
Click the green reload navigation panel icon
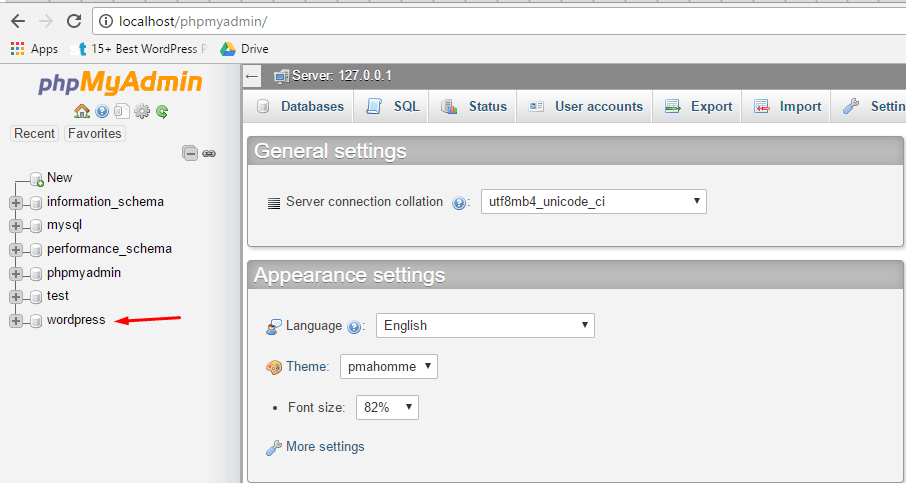pyautogui.click(x=162, y=112)
